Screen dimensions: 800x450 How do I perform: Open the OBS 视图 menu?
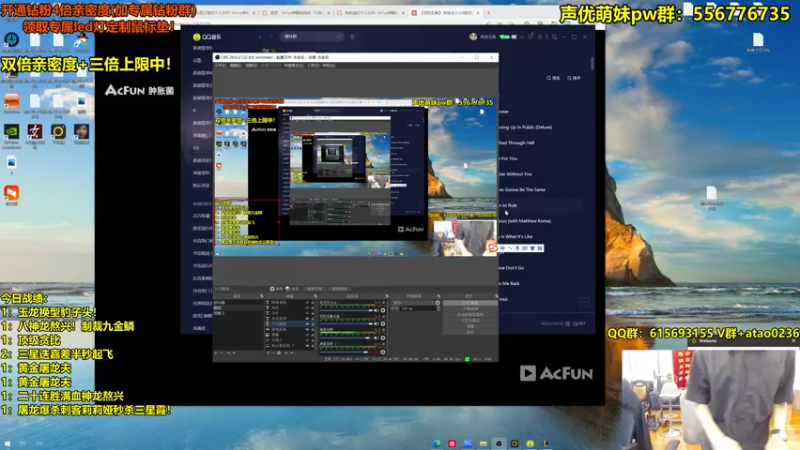click(252, 65)
